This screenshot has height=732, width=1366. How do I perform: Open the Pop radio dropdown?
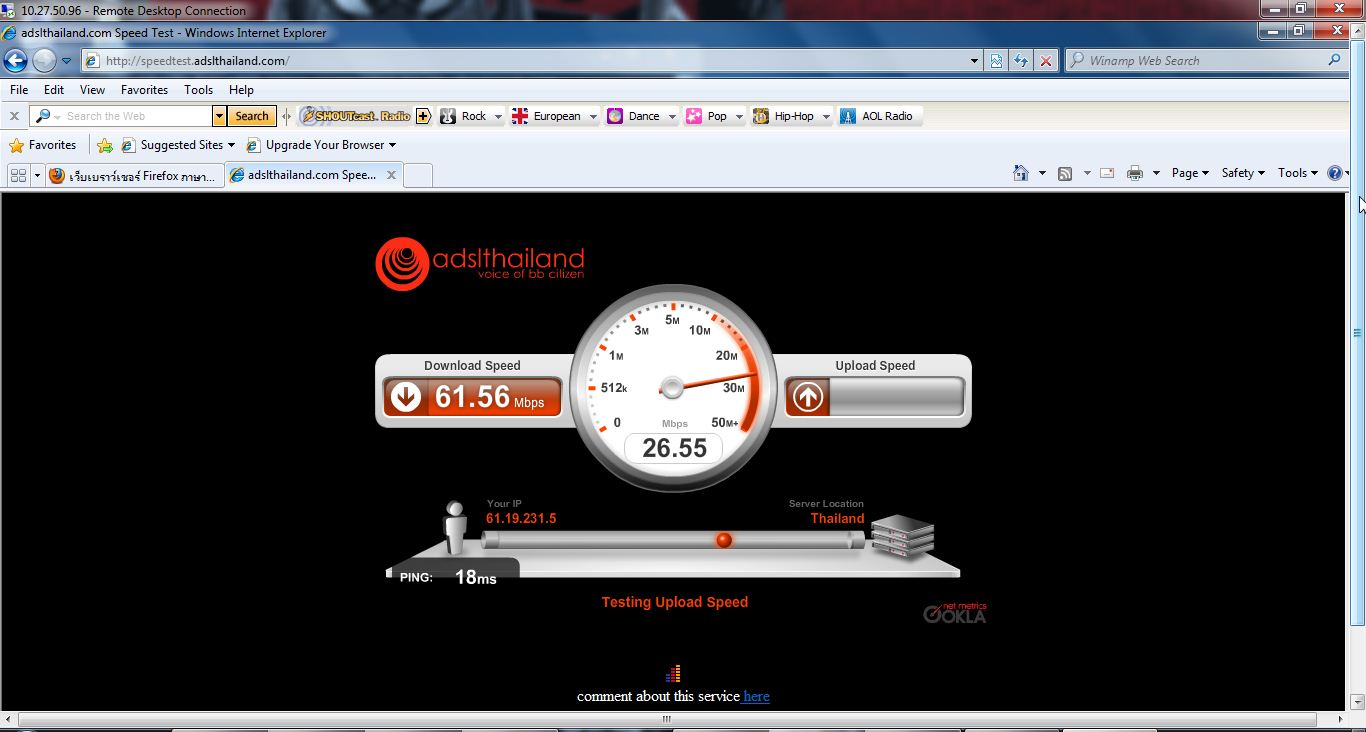click(739, 117)
